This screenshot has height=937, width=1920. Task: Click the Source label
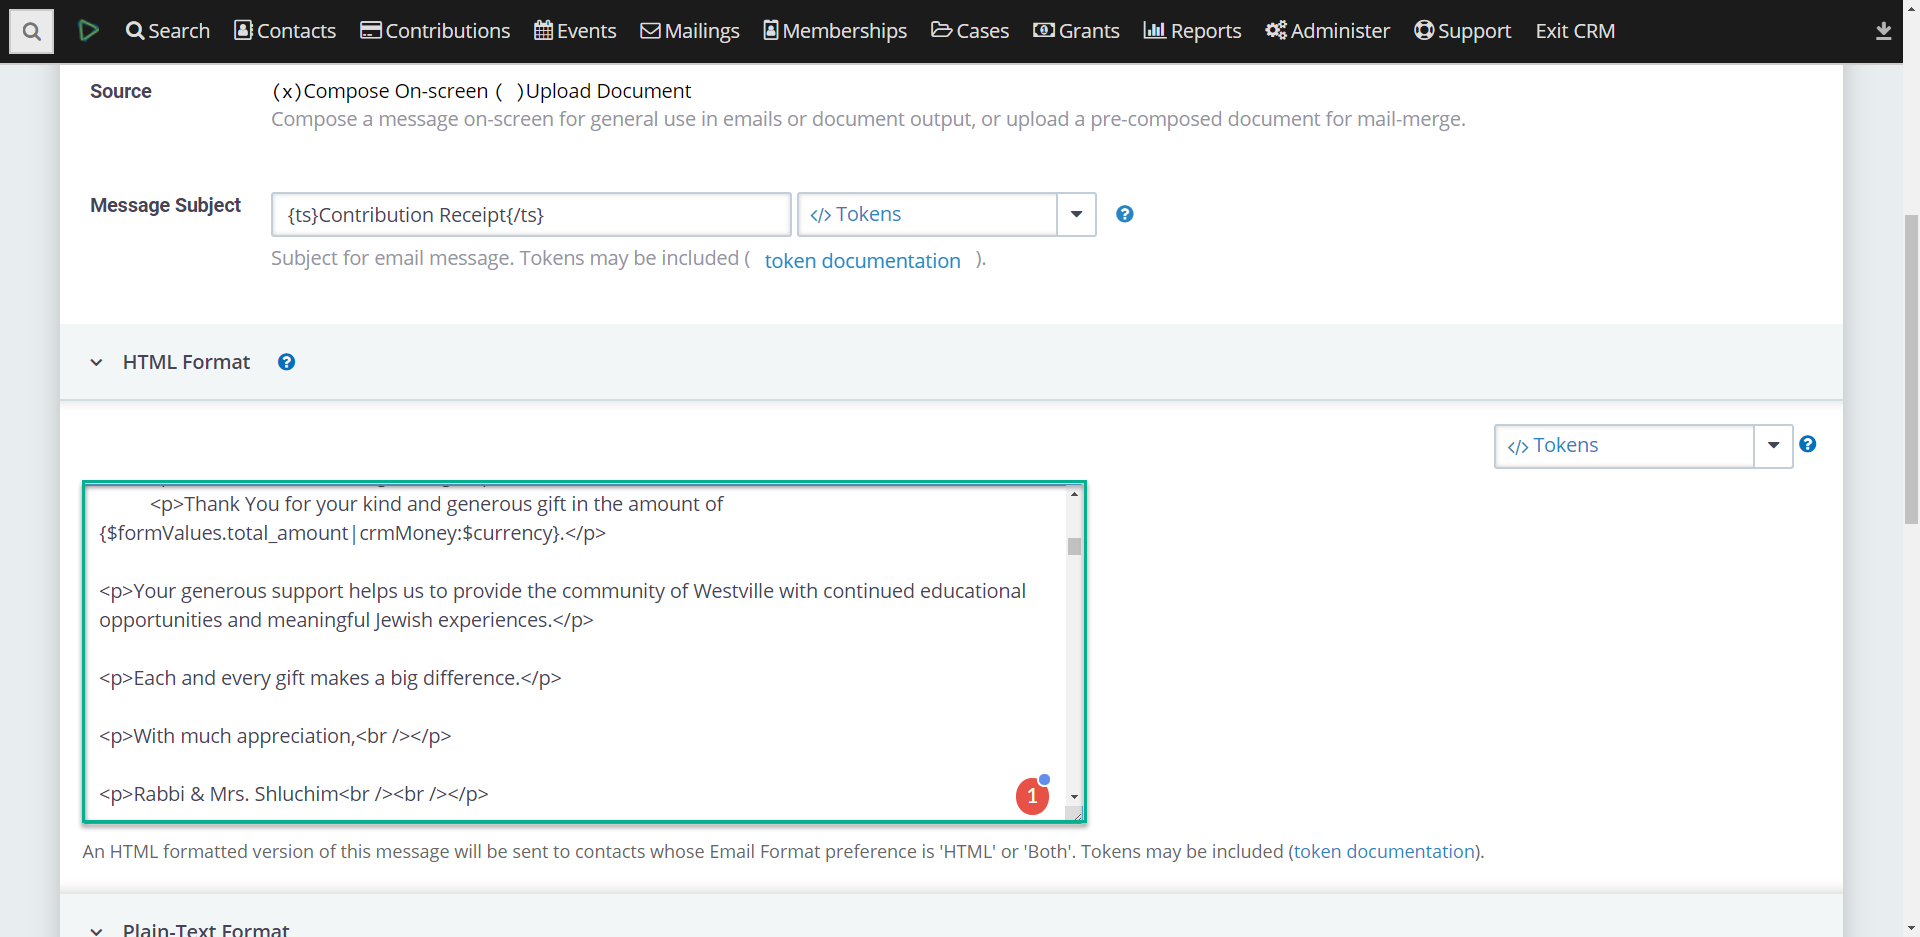click(121, 91)
